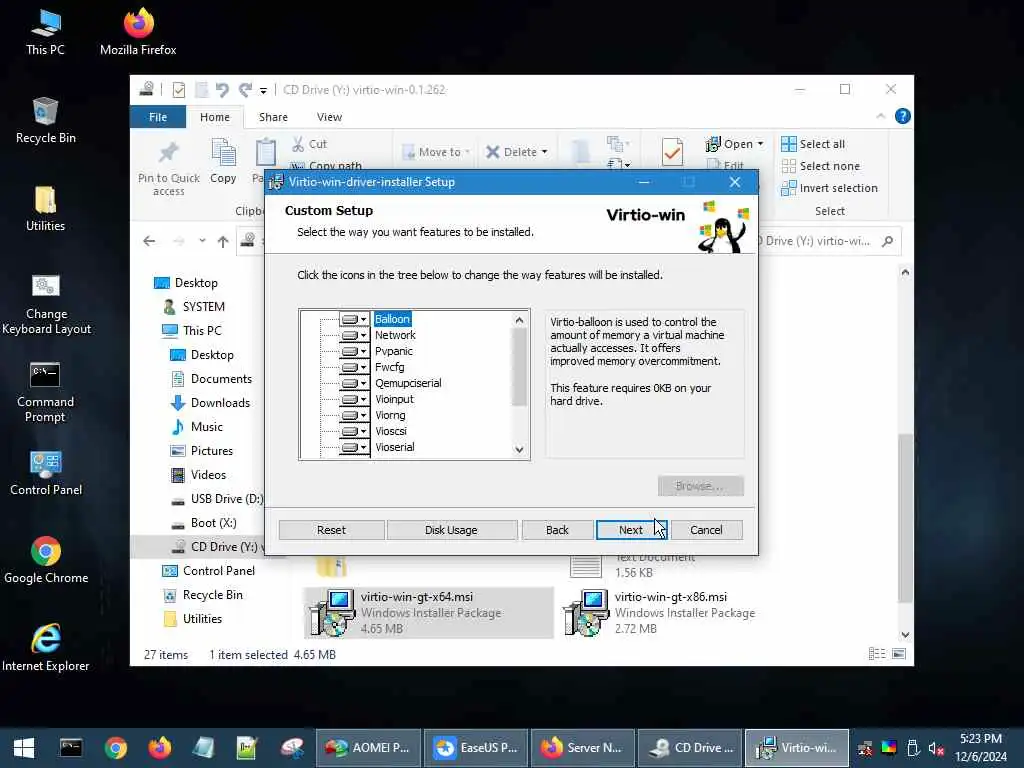The image size is (1024, 768).
Task: Open Network feature install dropdown
Action: 355,335
